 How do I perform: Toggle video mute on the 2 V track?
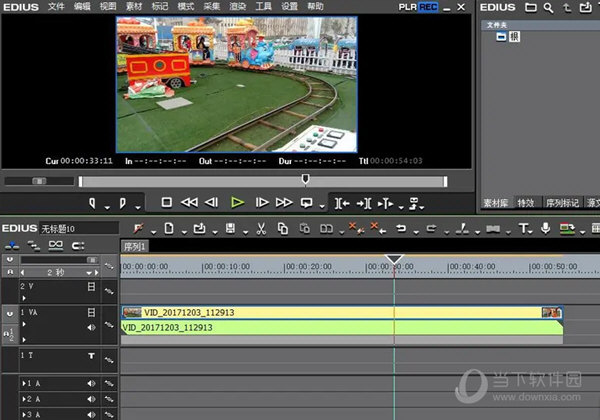click(x=91, y=286)
